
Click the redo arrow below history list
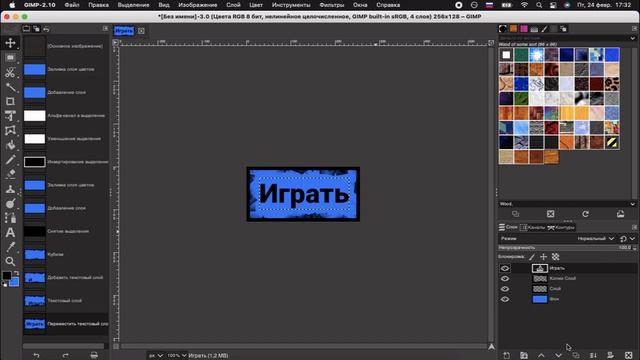tap(65, 356)
